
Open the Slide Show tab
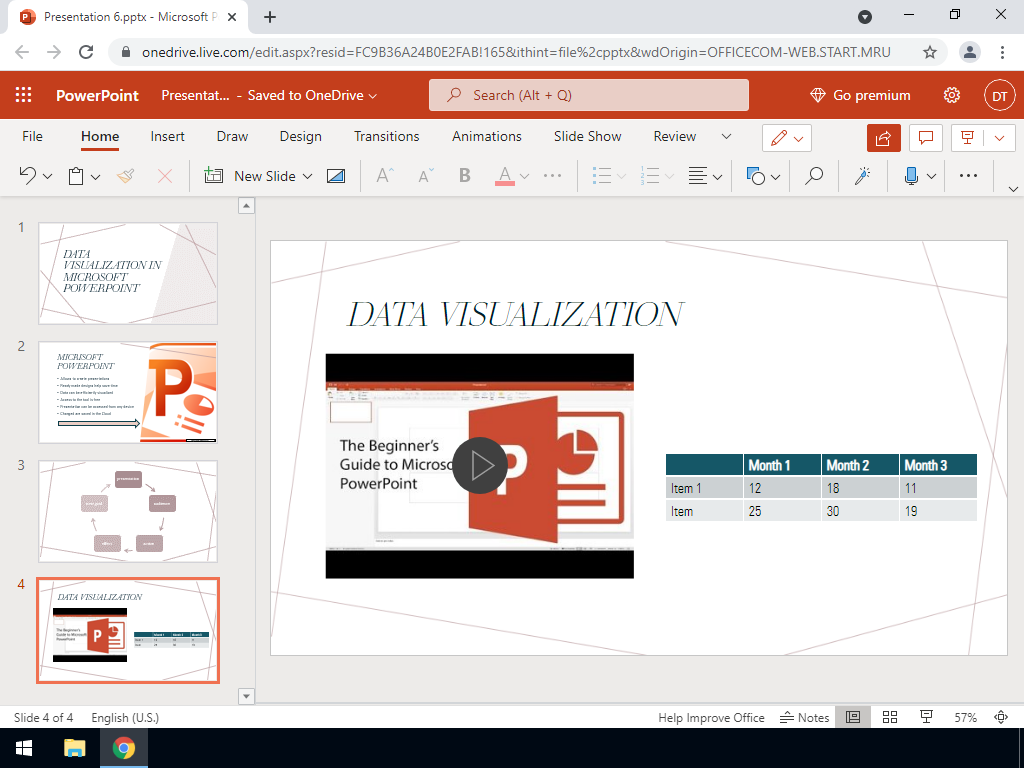click(588, 136)
